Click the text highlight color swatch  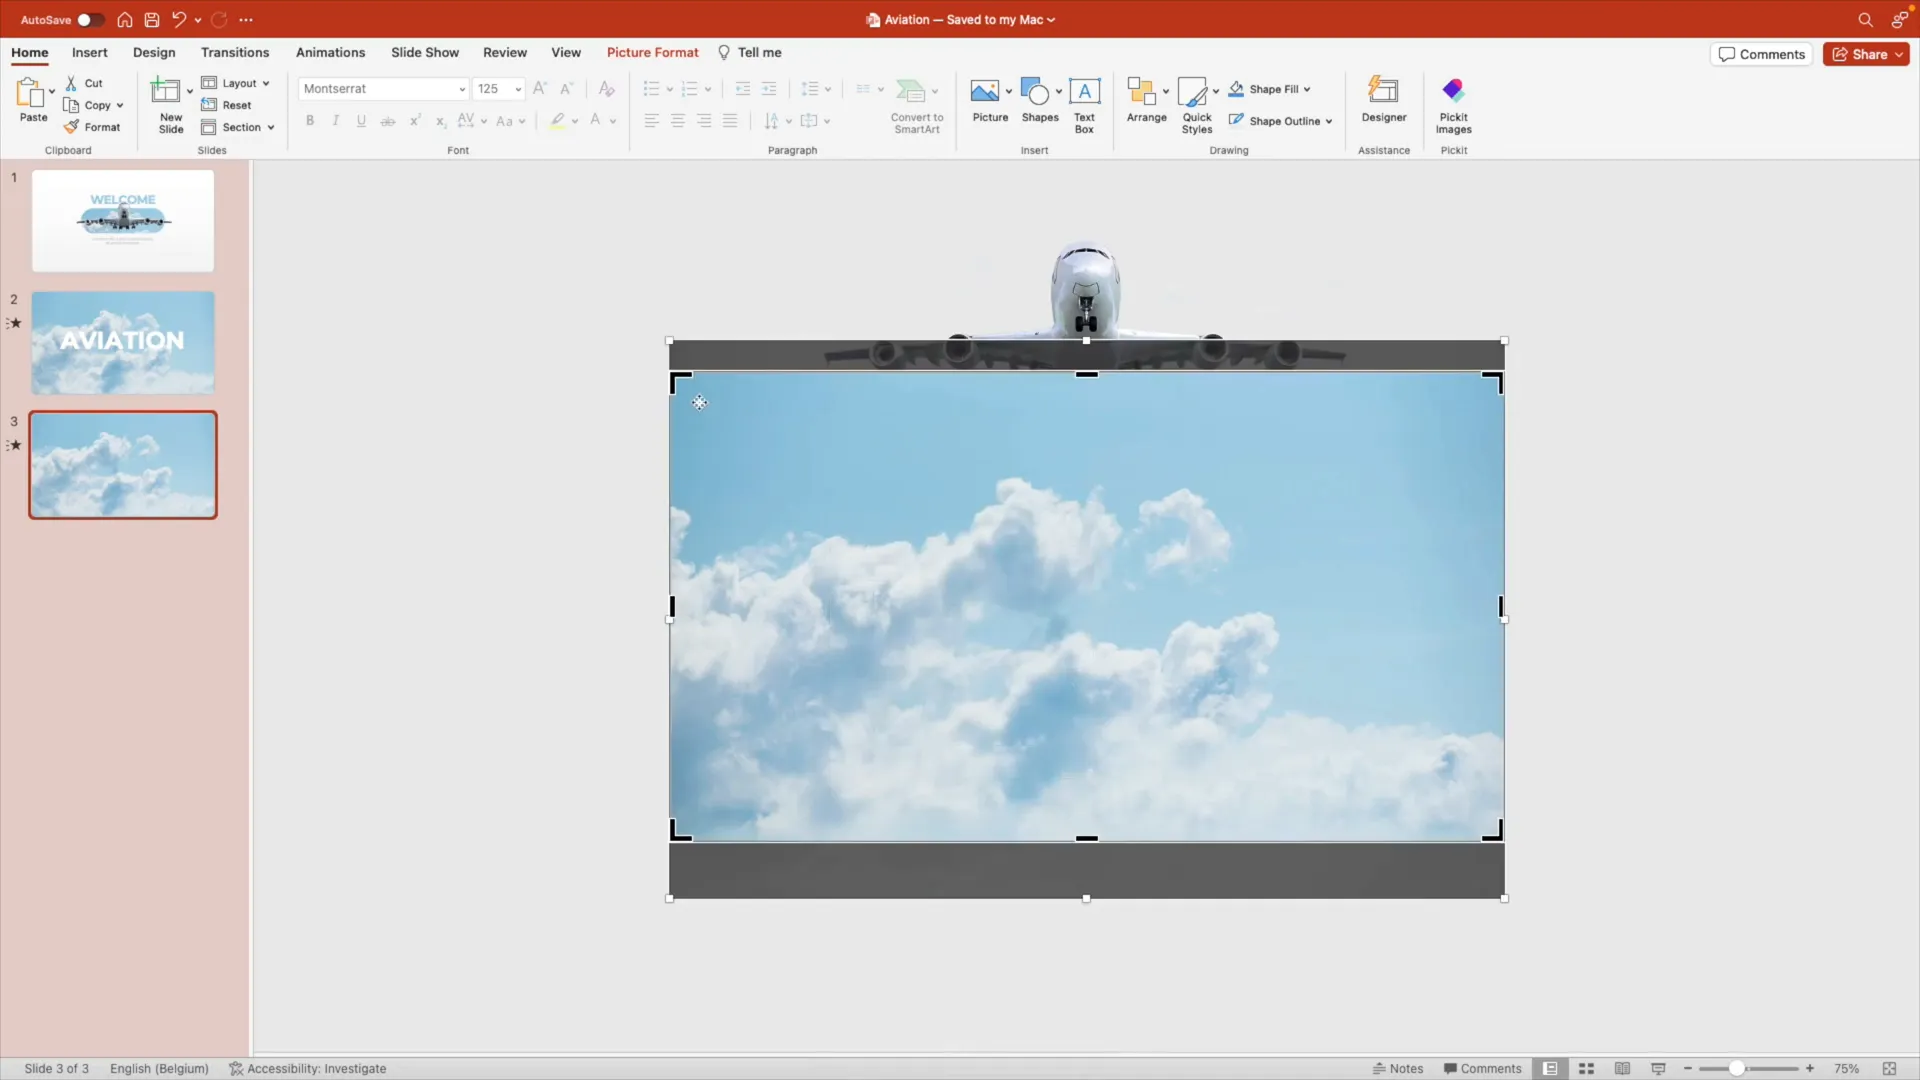click(x=557, y=121)
